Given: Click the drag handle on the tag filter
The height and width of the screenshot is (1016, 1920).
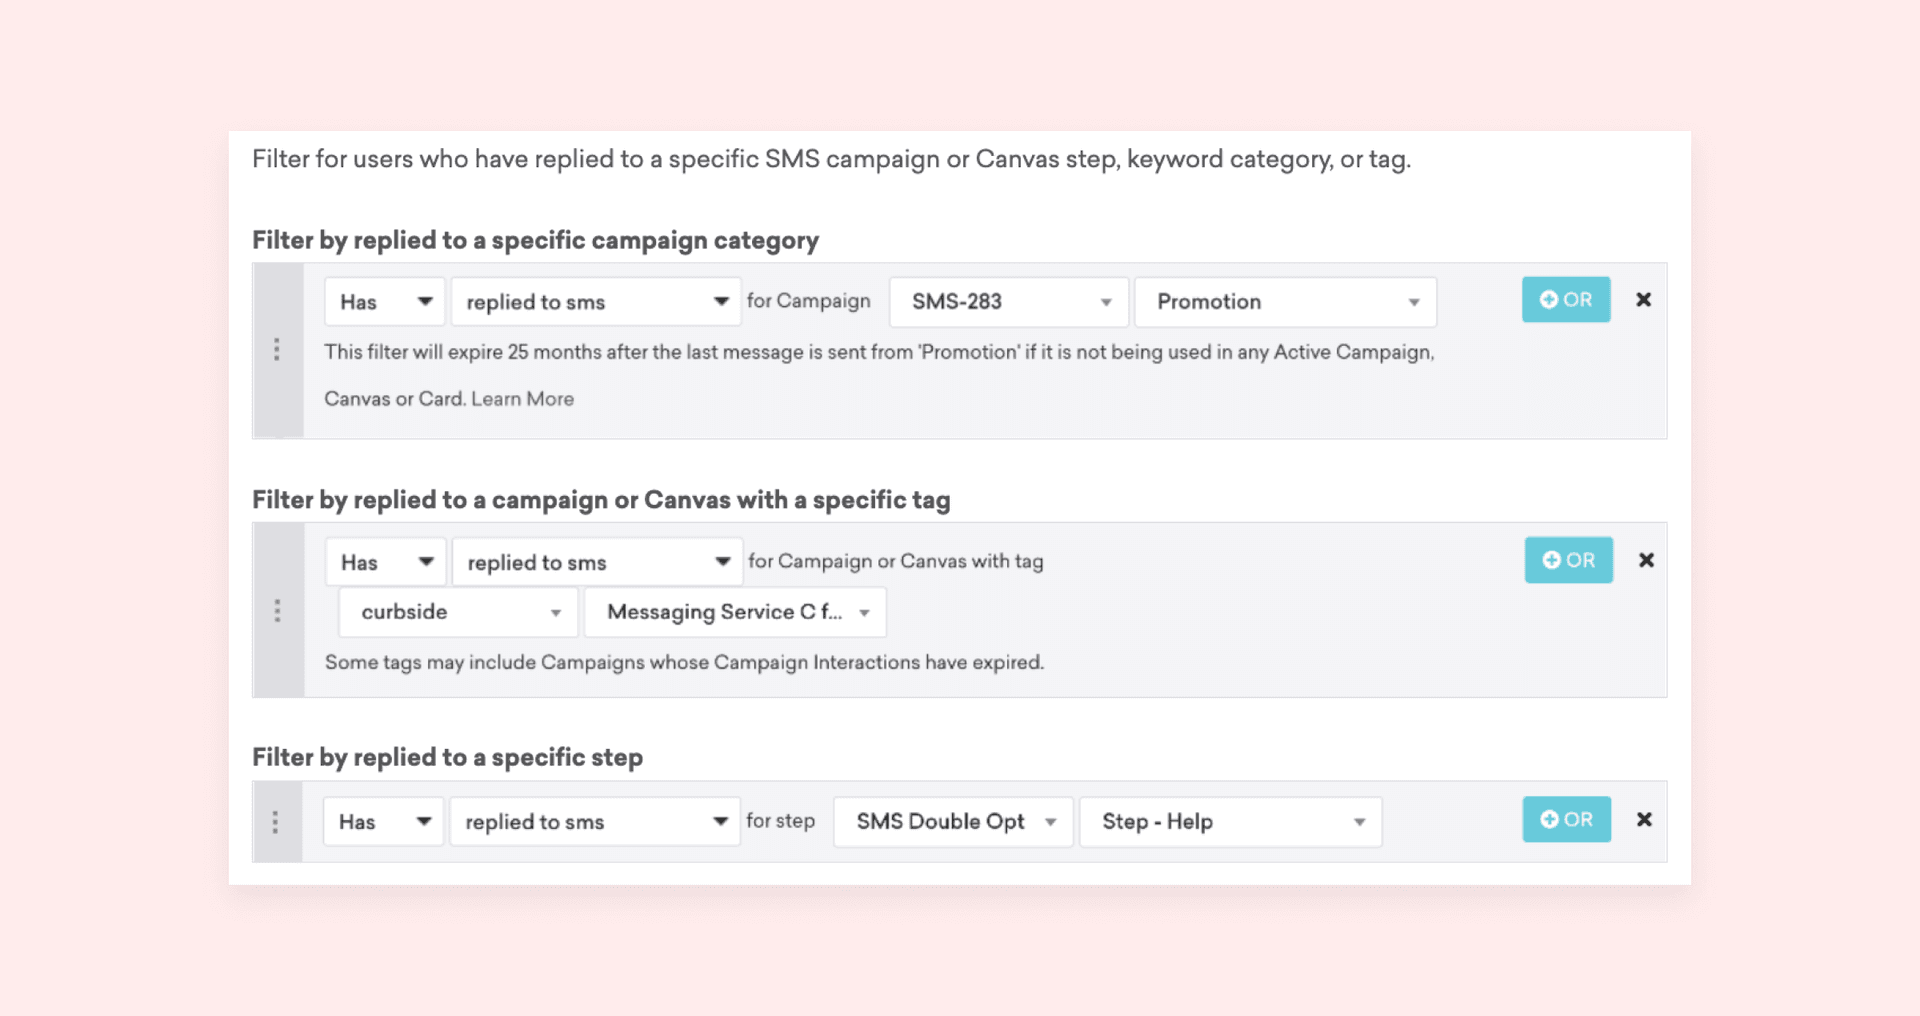Looking at the screenshot, I should [x=277, y=611].
